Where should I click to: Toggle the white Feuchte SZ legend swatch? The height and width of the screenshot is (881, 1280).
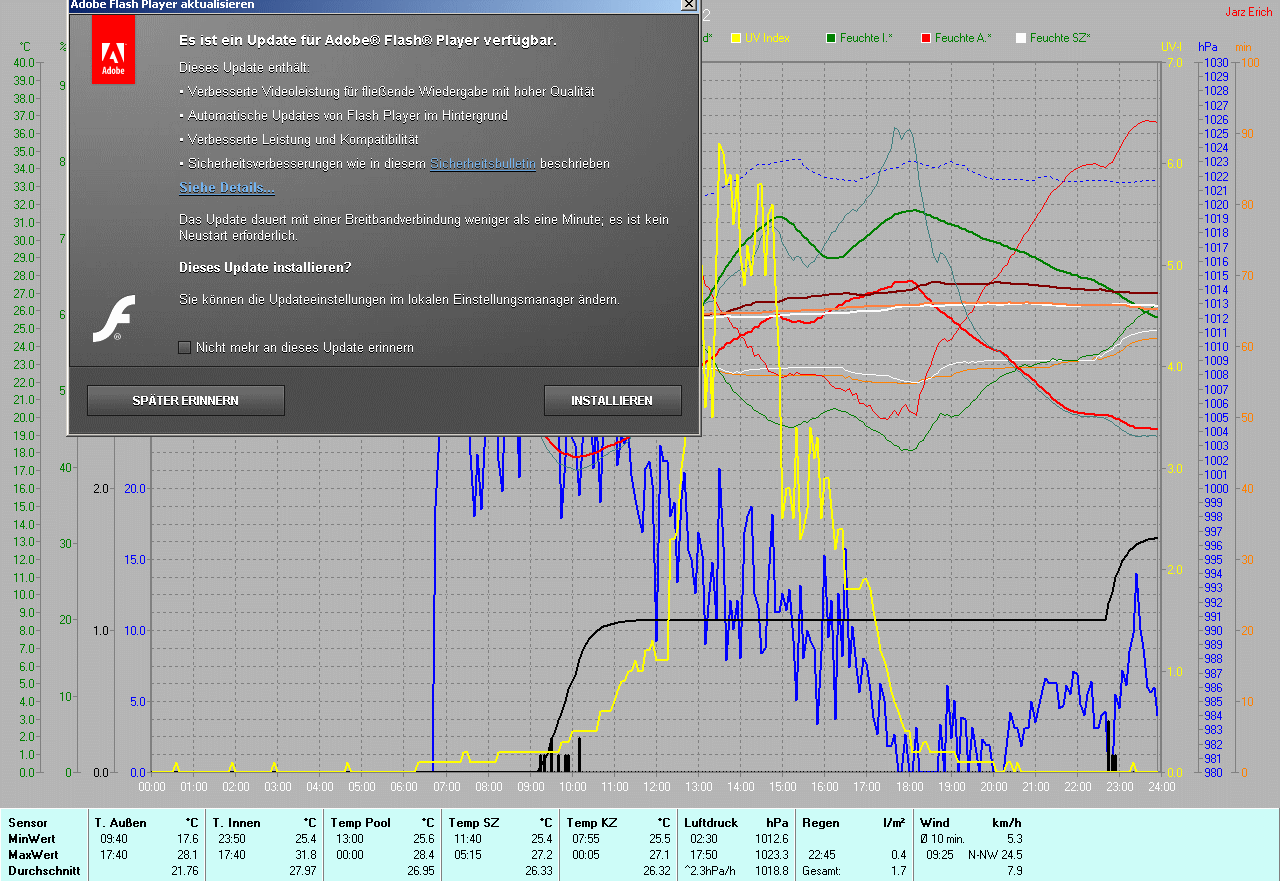pos(1021,38)
